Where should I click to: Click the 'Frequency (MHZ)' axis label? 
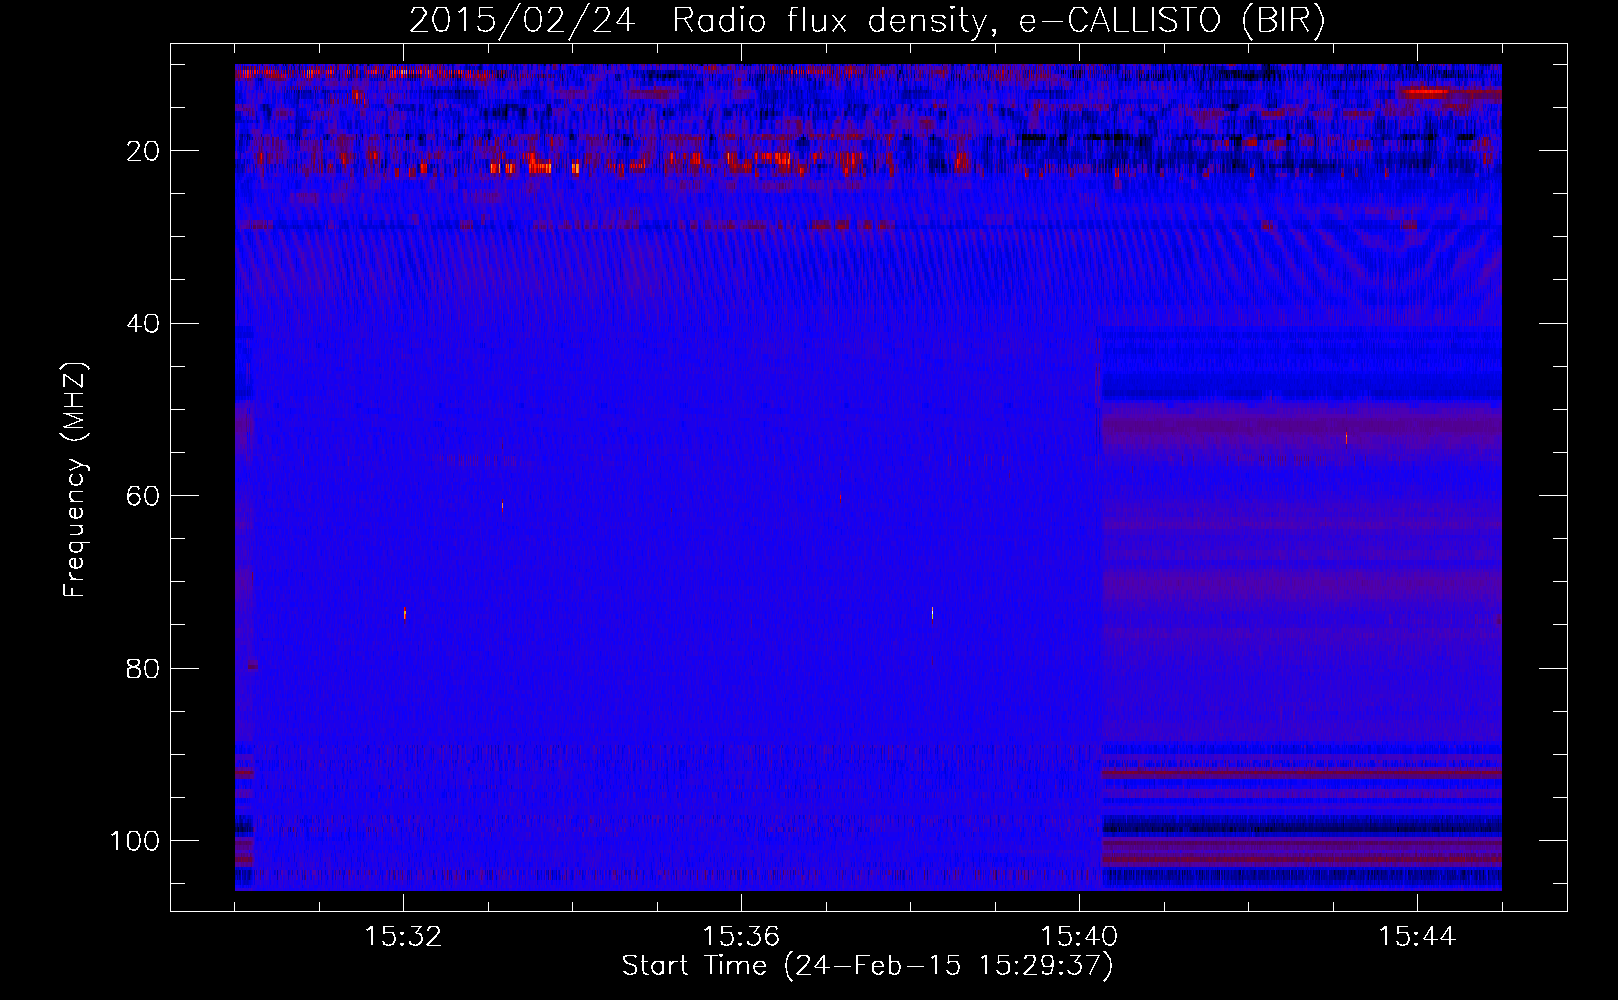(x=76, y=480)
